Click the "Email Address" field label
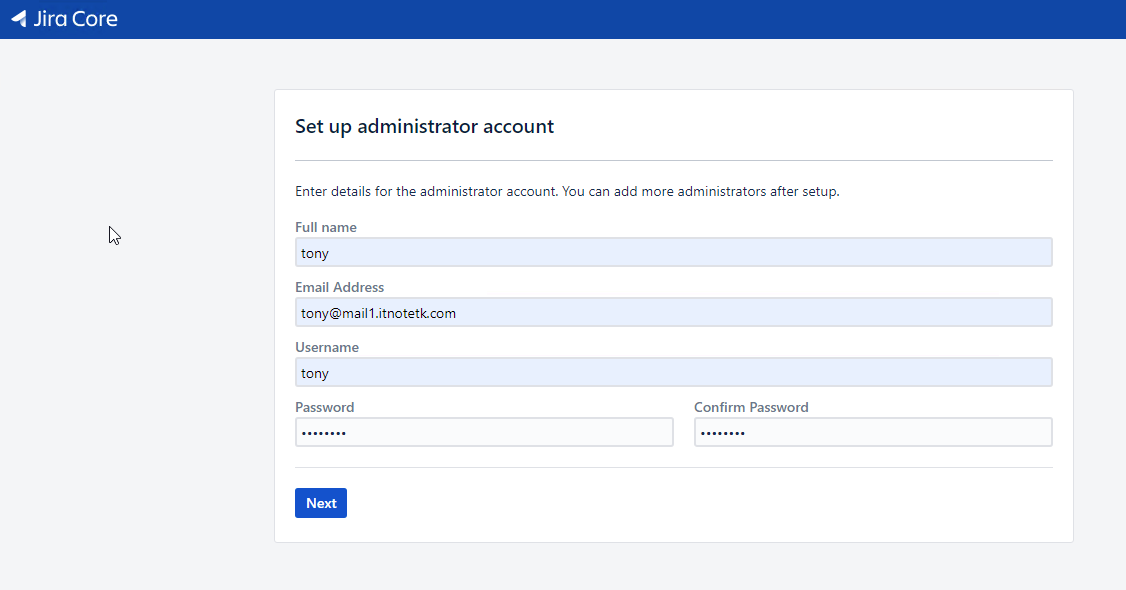The image size is (1126, 590). 339,287
